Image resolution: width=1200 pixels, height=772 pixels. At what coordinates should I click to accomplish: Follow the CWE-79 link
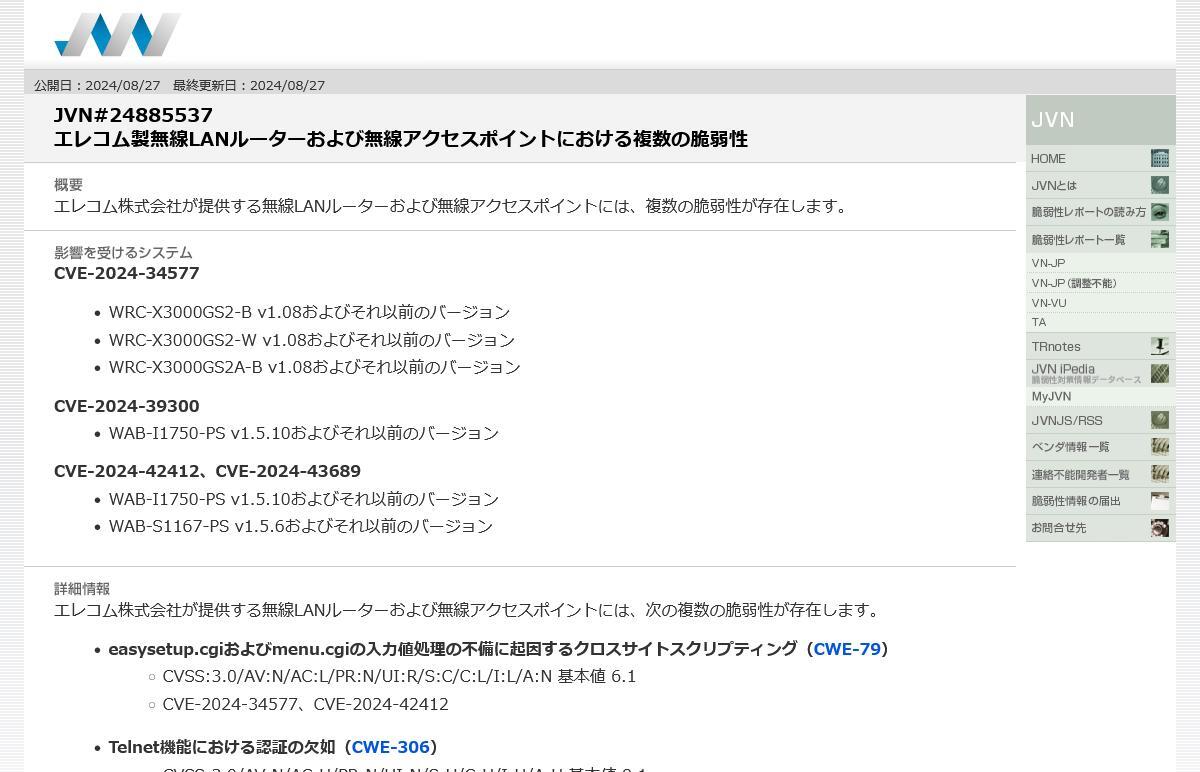(x=847, y=649)
